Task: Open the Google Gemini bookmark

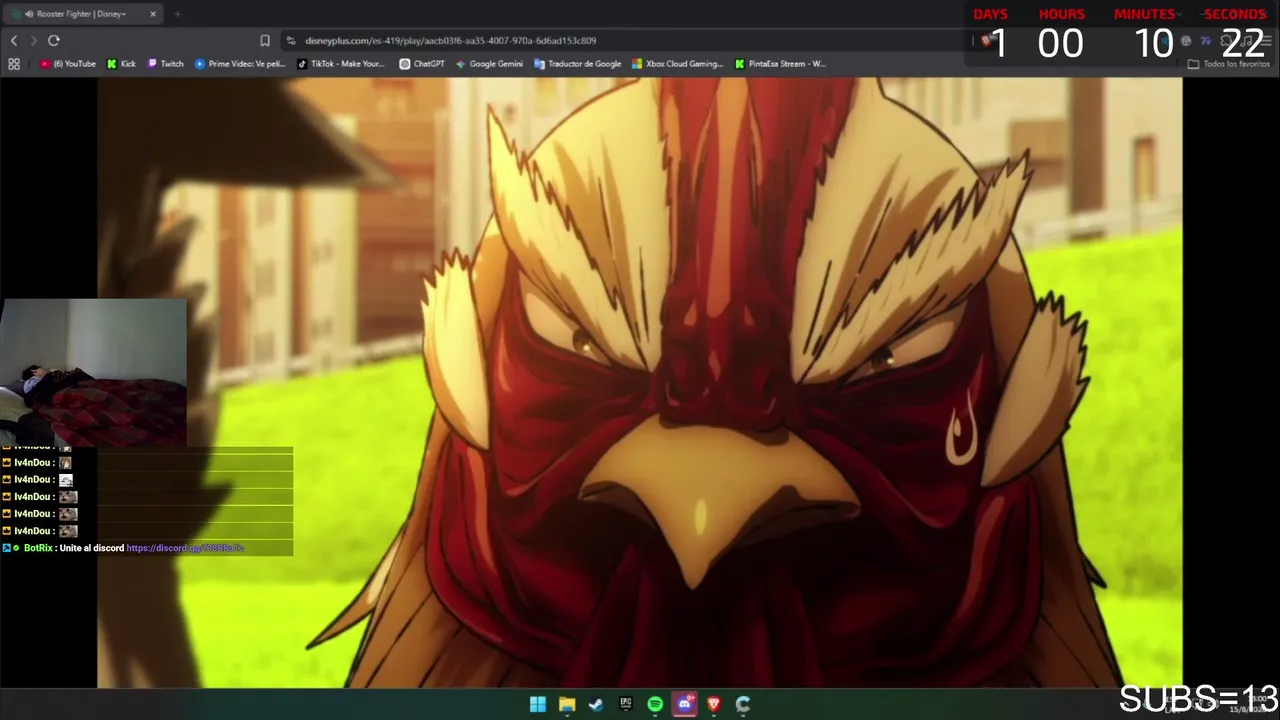Action: coord(489,64)
